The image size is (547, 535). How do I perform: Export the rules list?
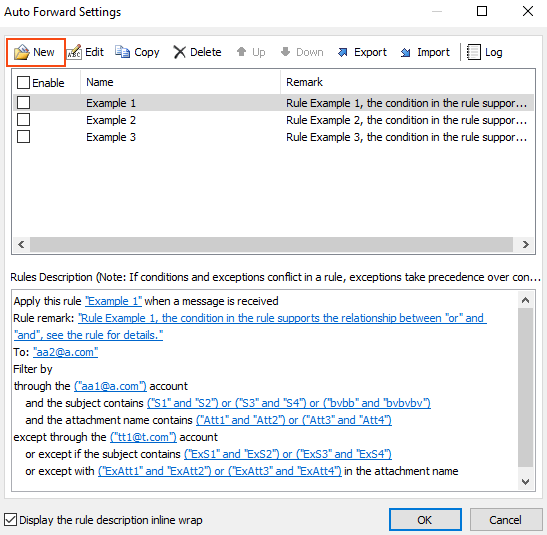tap(362, 52)
